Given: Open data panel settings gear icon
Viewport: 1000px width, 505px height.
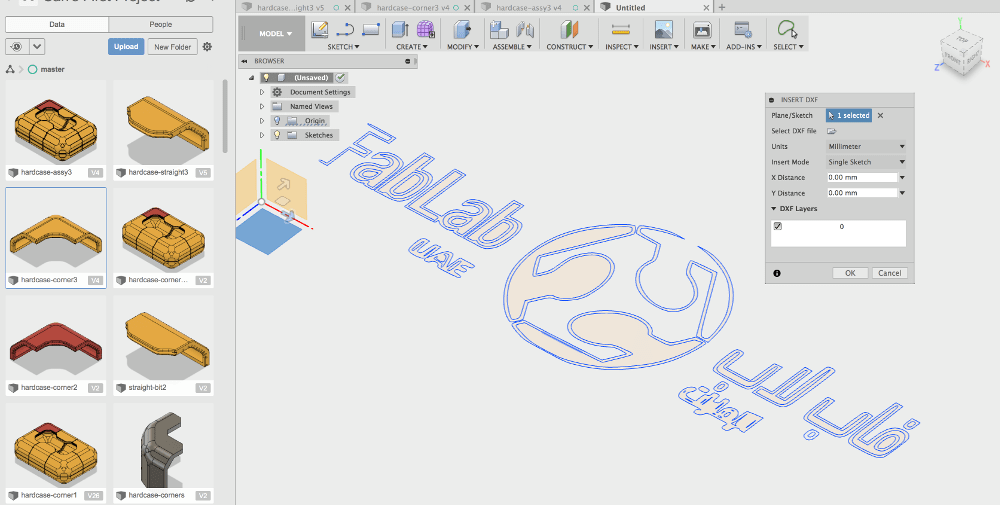Looking at the screenshot, I should (207, 47).
